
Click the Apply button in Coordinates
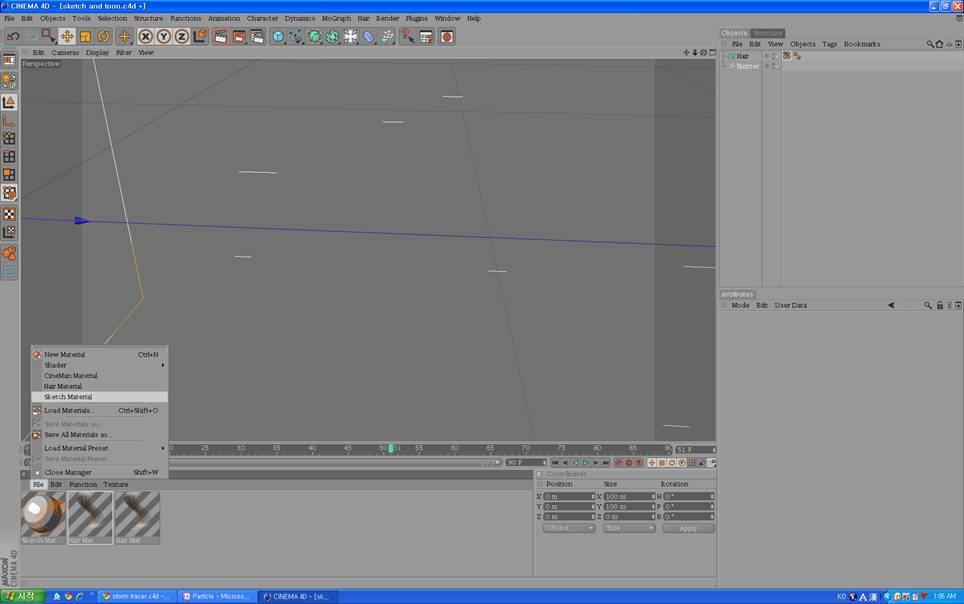point(688,528)
